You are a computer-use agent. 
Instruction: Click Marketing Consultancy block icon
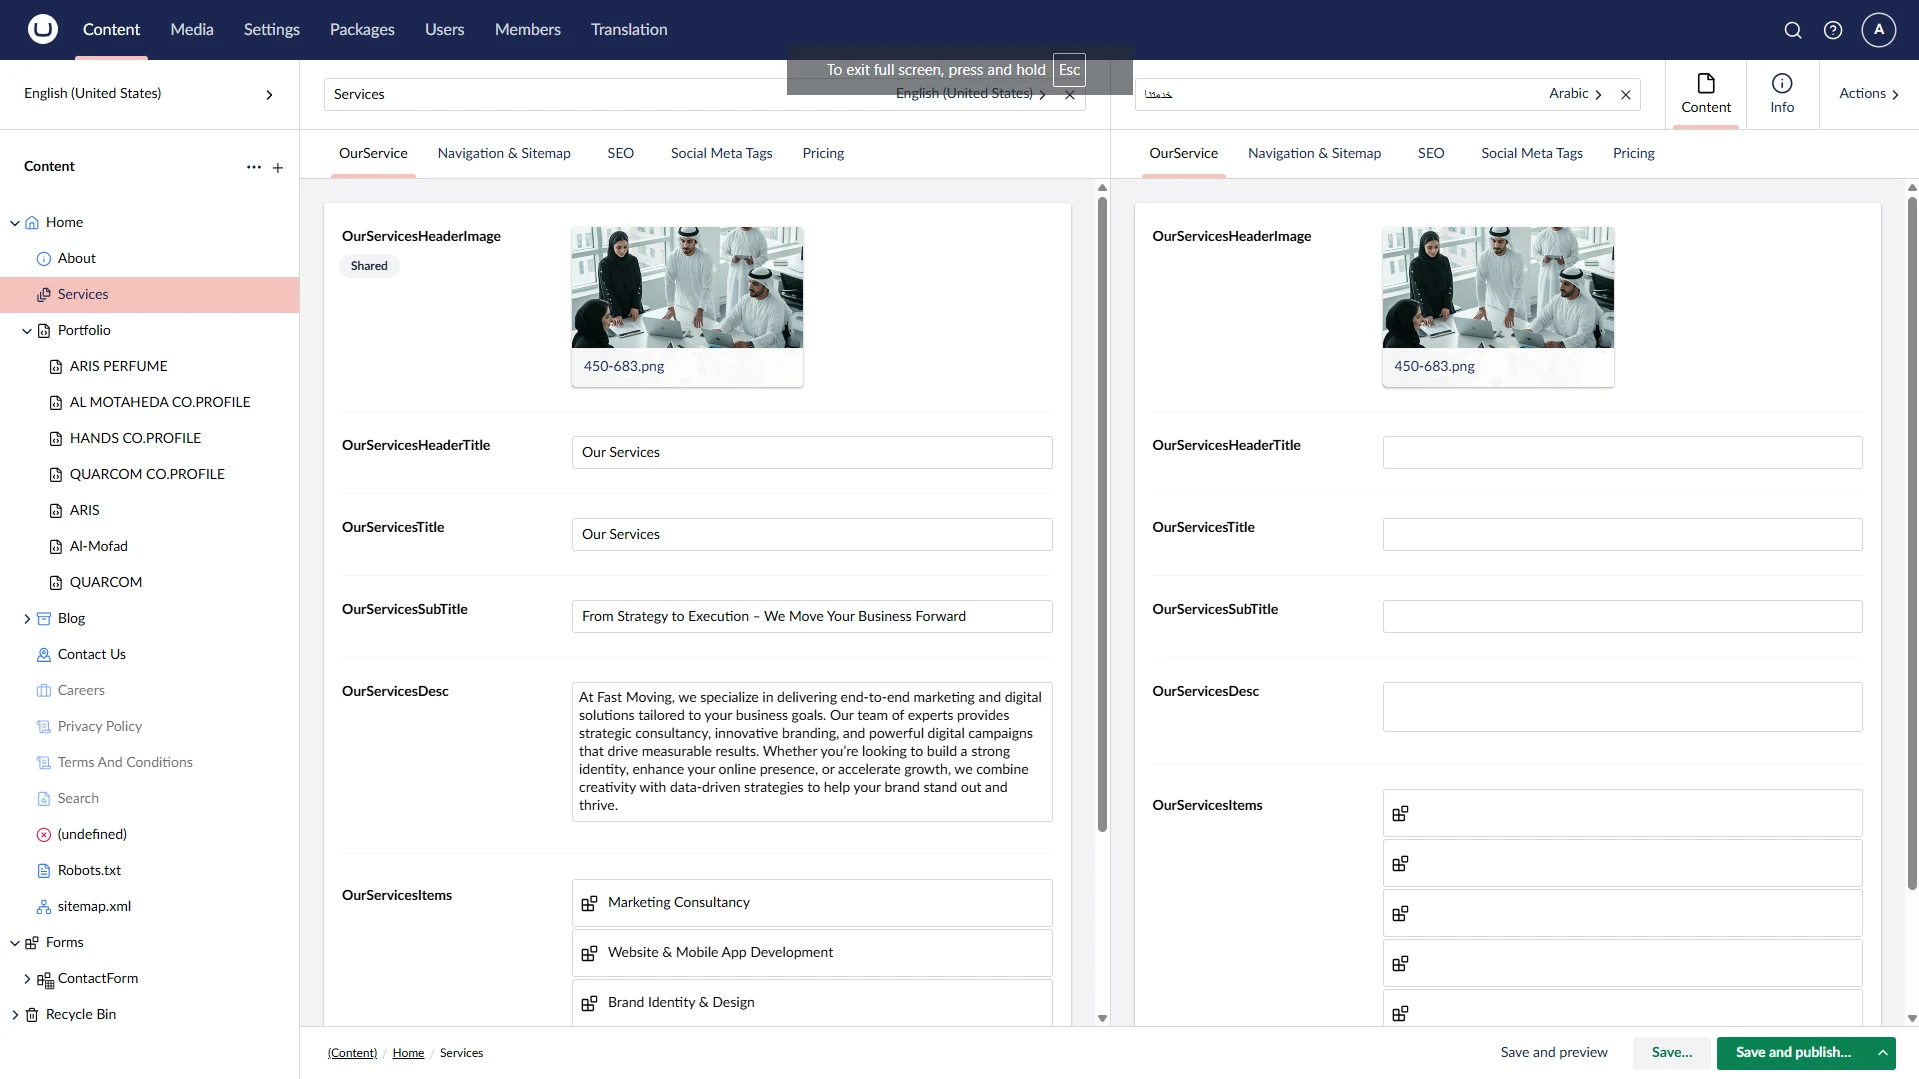590,904
